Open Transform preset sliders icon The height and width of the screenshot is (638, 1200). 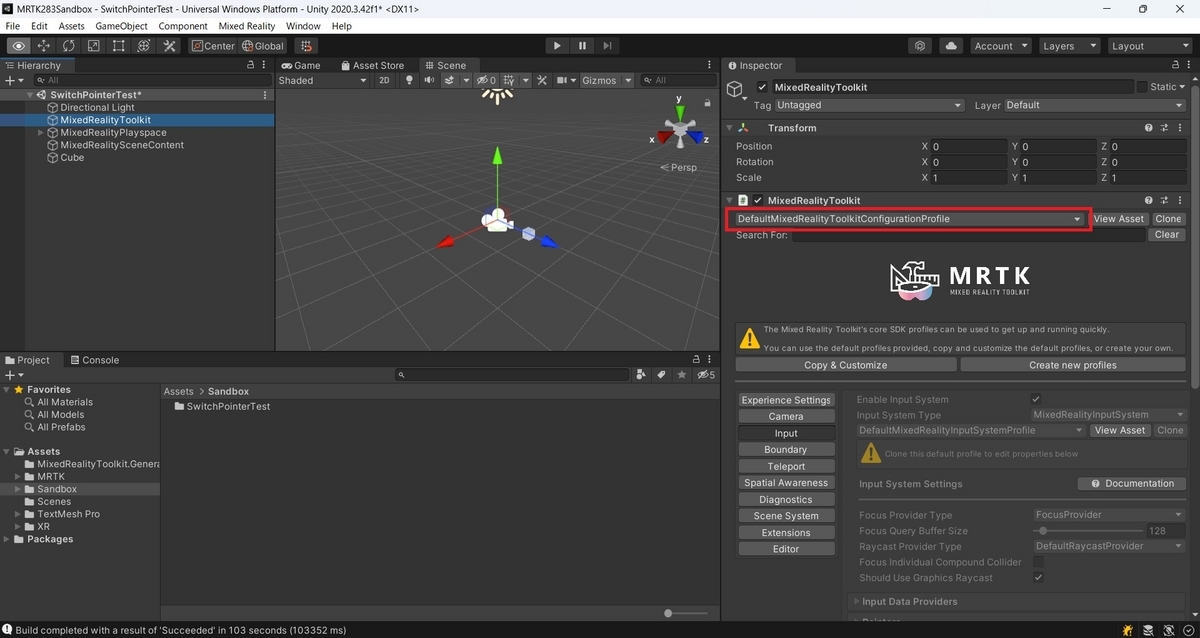(x=1166, y=128)
